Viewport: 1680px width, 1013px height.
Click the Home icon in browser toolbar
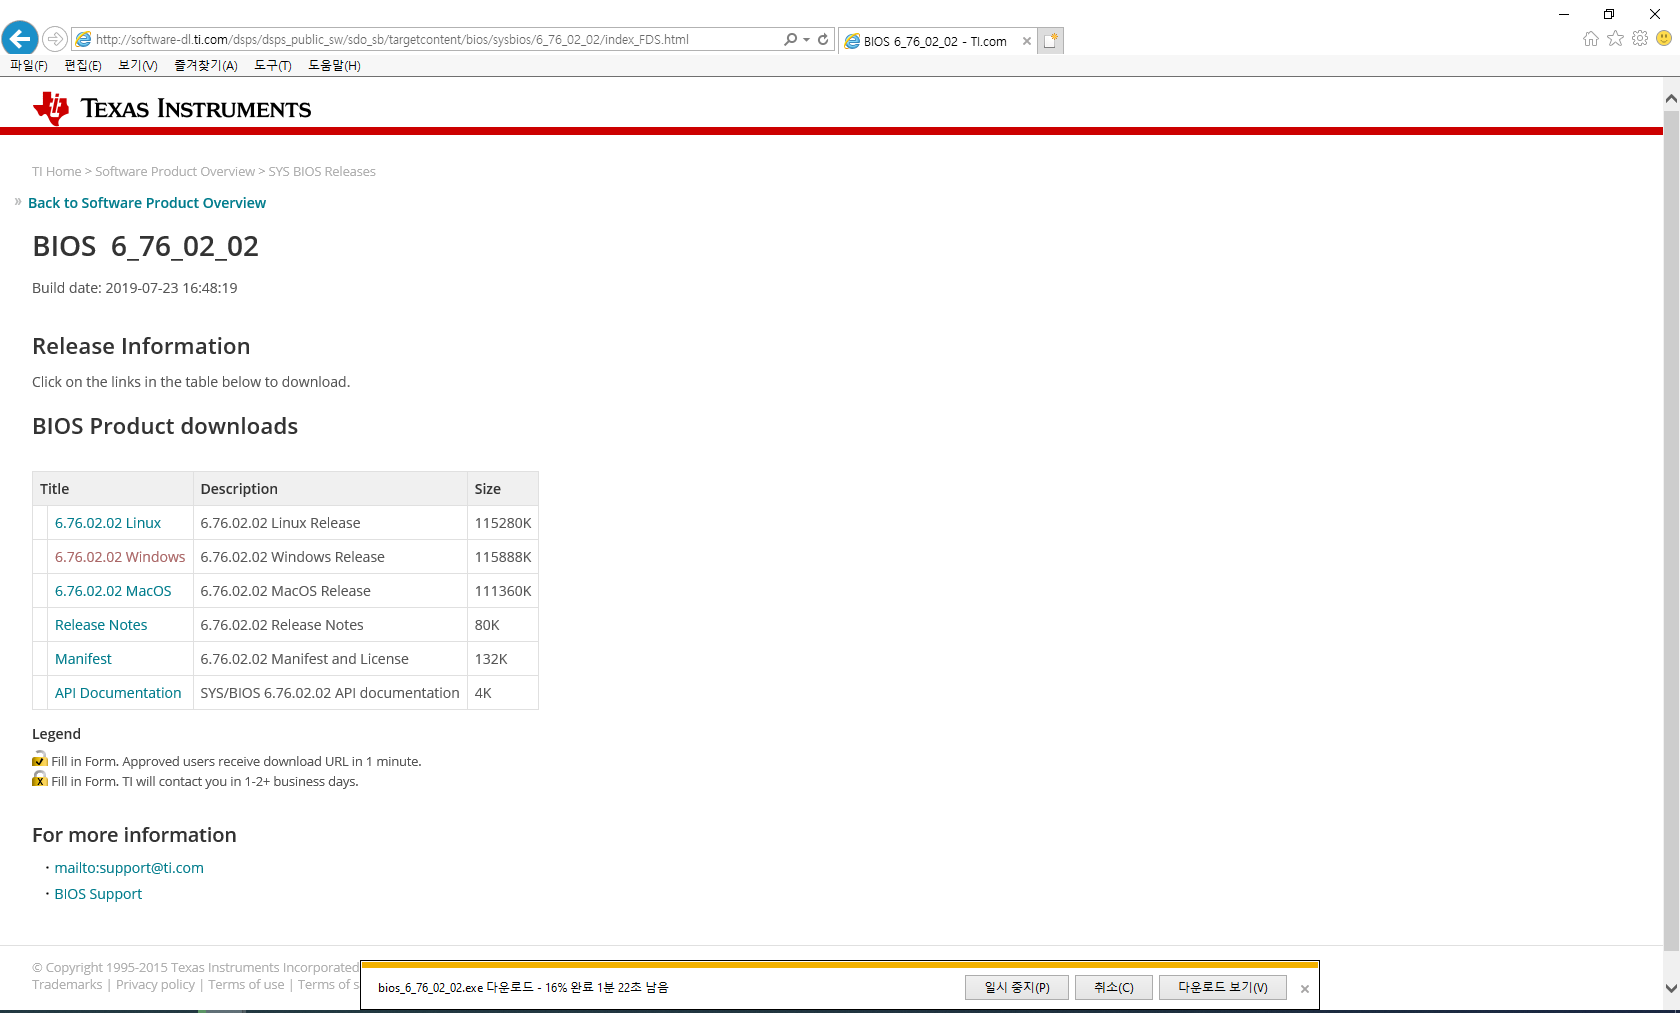click(1591, 38)
